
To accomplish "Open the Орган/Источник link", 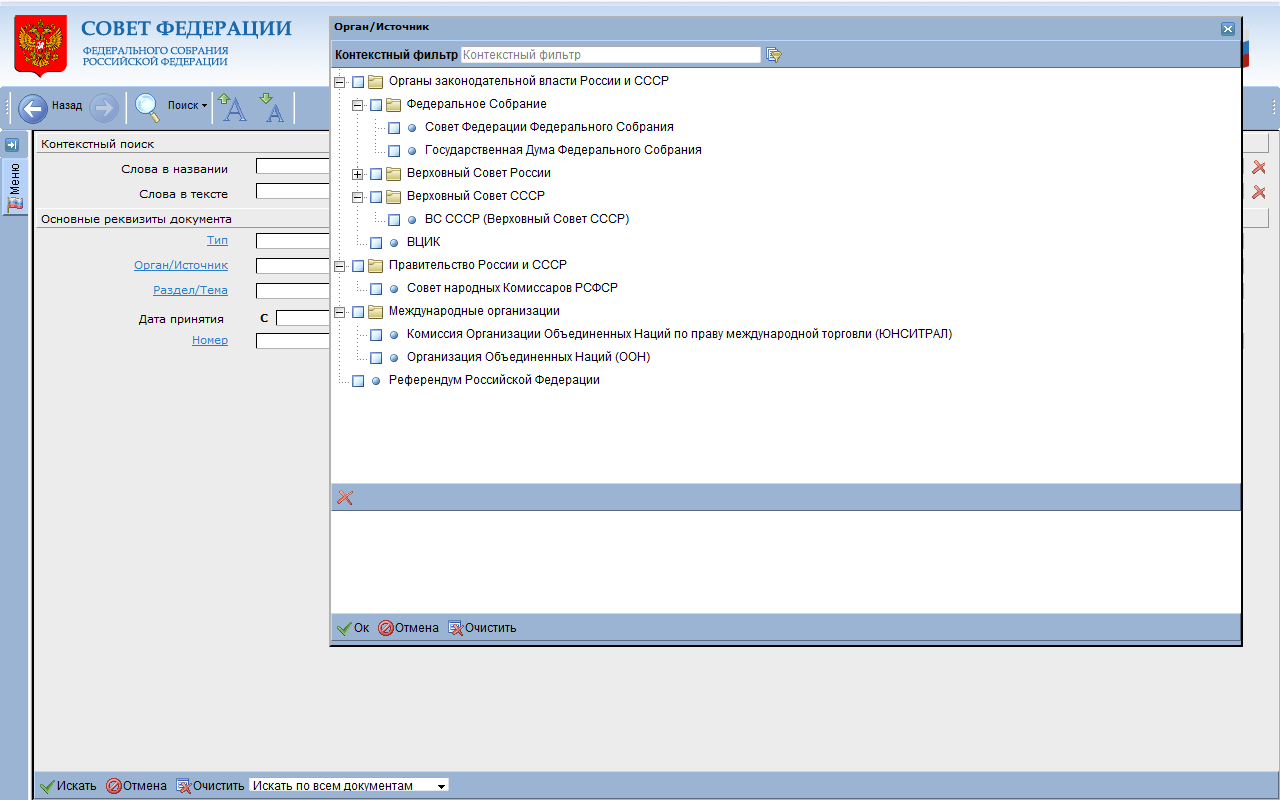I will coord(181,265).
